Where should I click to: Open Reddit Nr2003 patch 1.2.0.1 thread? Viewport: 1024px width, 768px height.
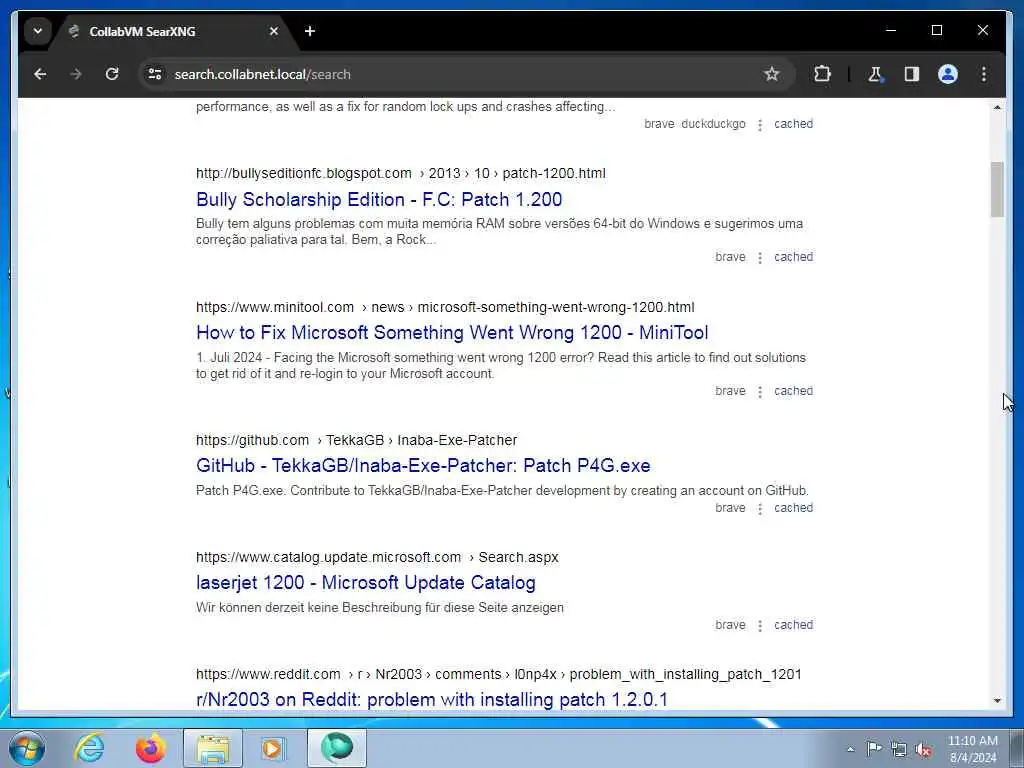click(x=432, y=699)
